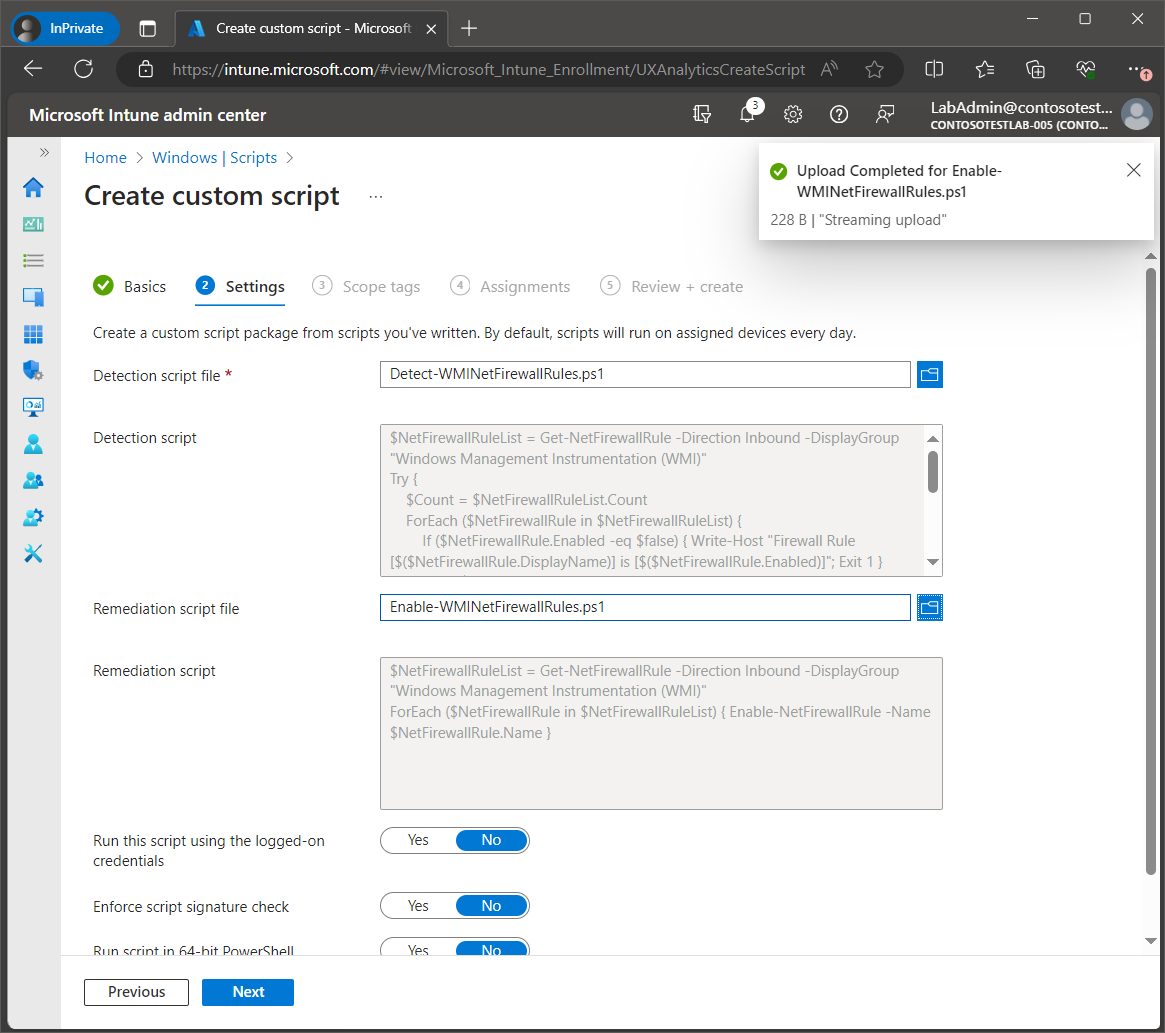Open the Apps grid icon in sidebar

click(x=33, y=334)
